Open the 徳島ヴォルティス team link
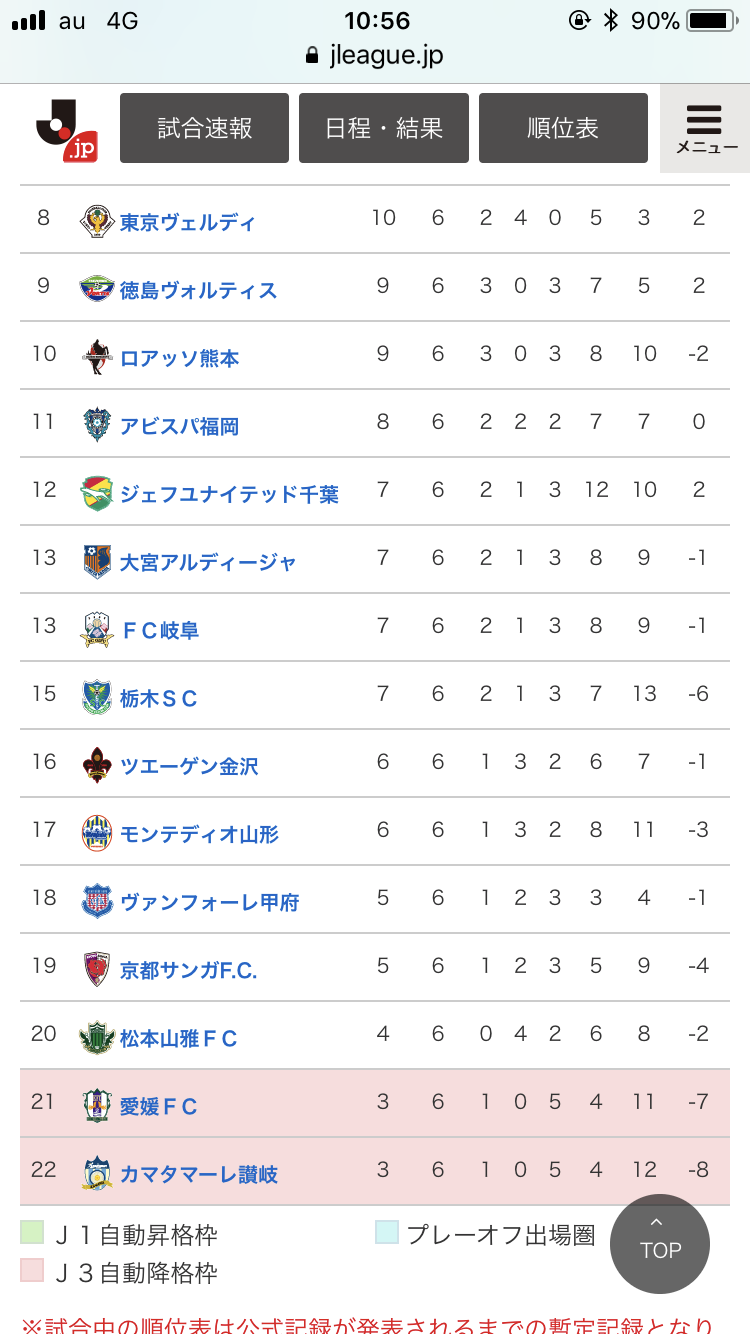 coord(198,290)
